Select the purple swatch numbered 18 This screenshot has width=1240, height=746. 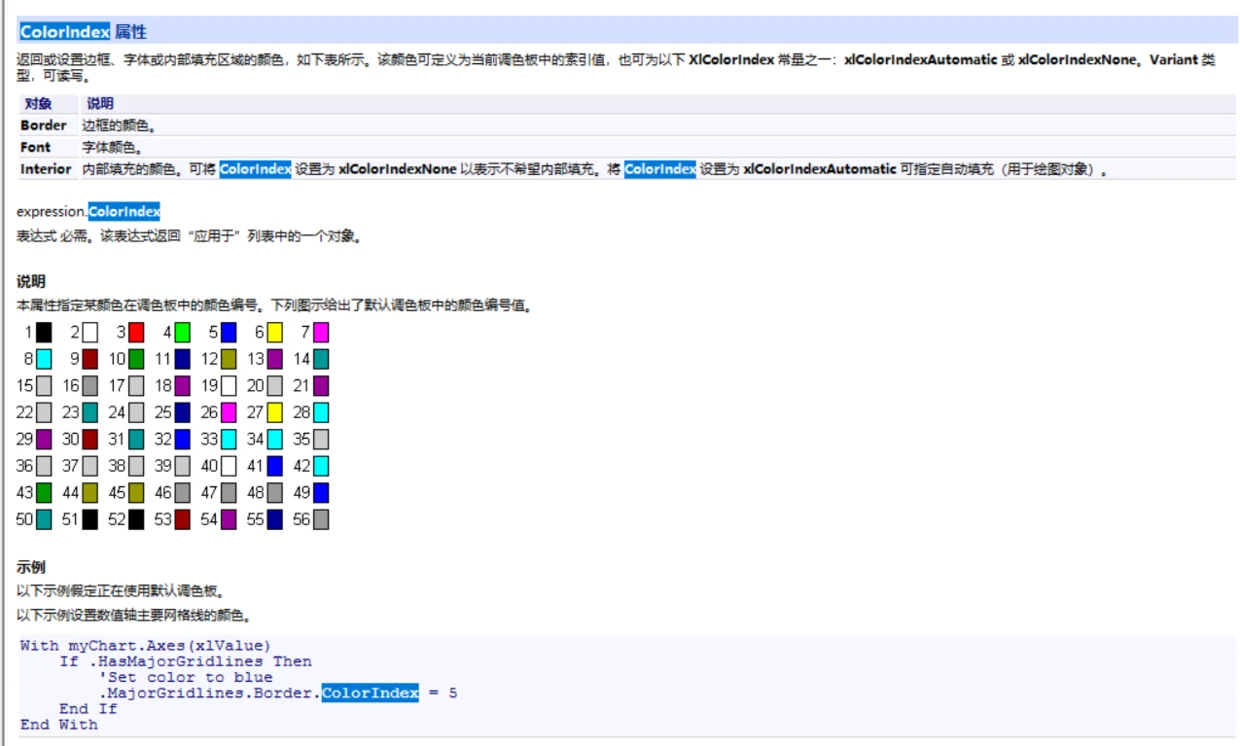pyautogui.click(x=182, y=385)
